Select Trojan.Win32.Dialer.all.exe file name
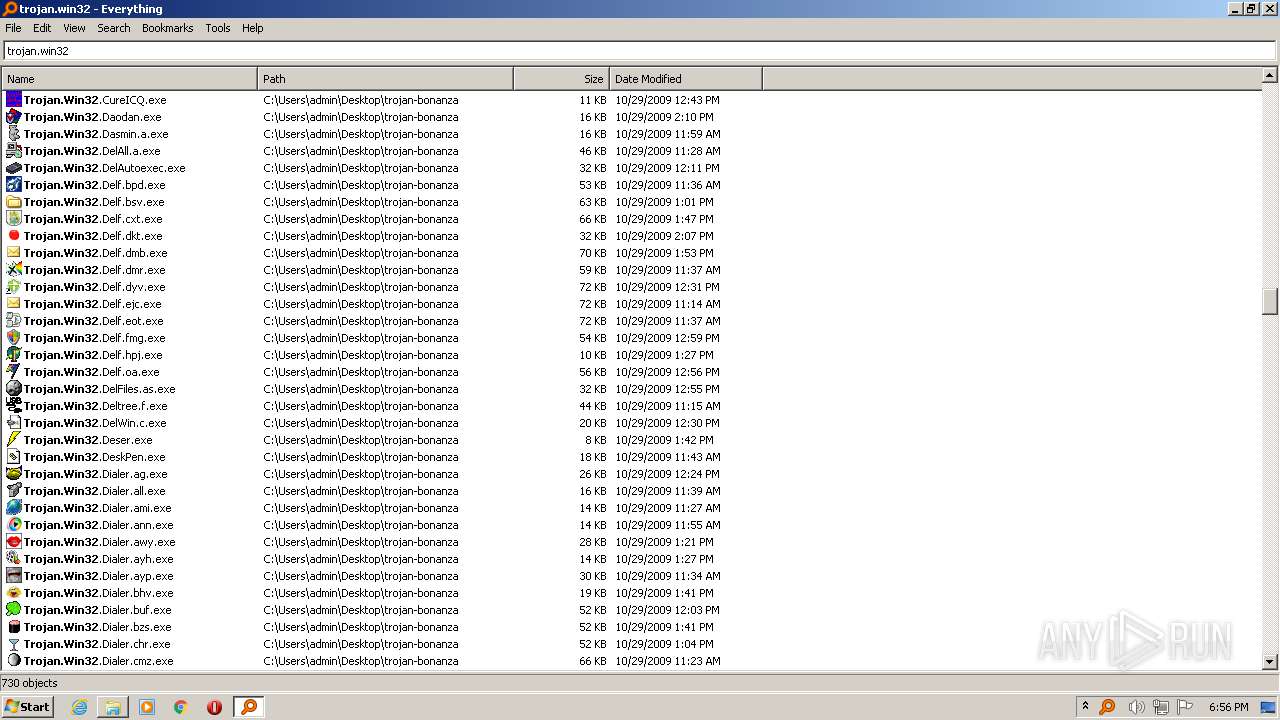 (95, 491)
